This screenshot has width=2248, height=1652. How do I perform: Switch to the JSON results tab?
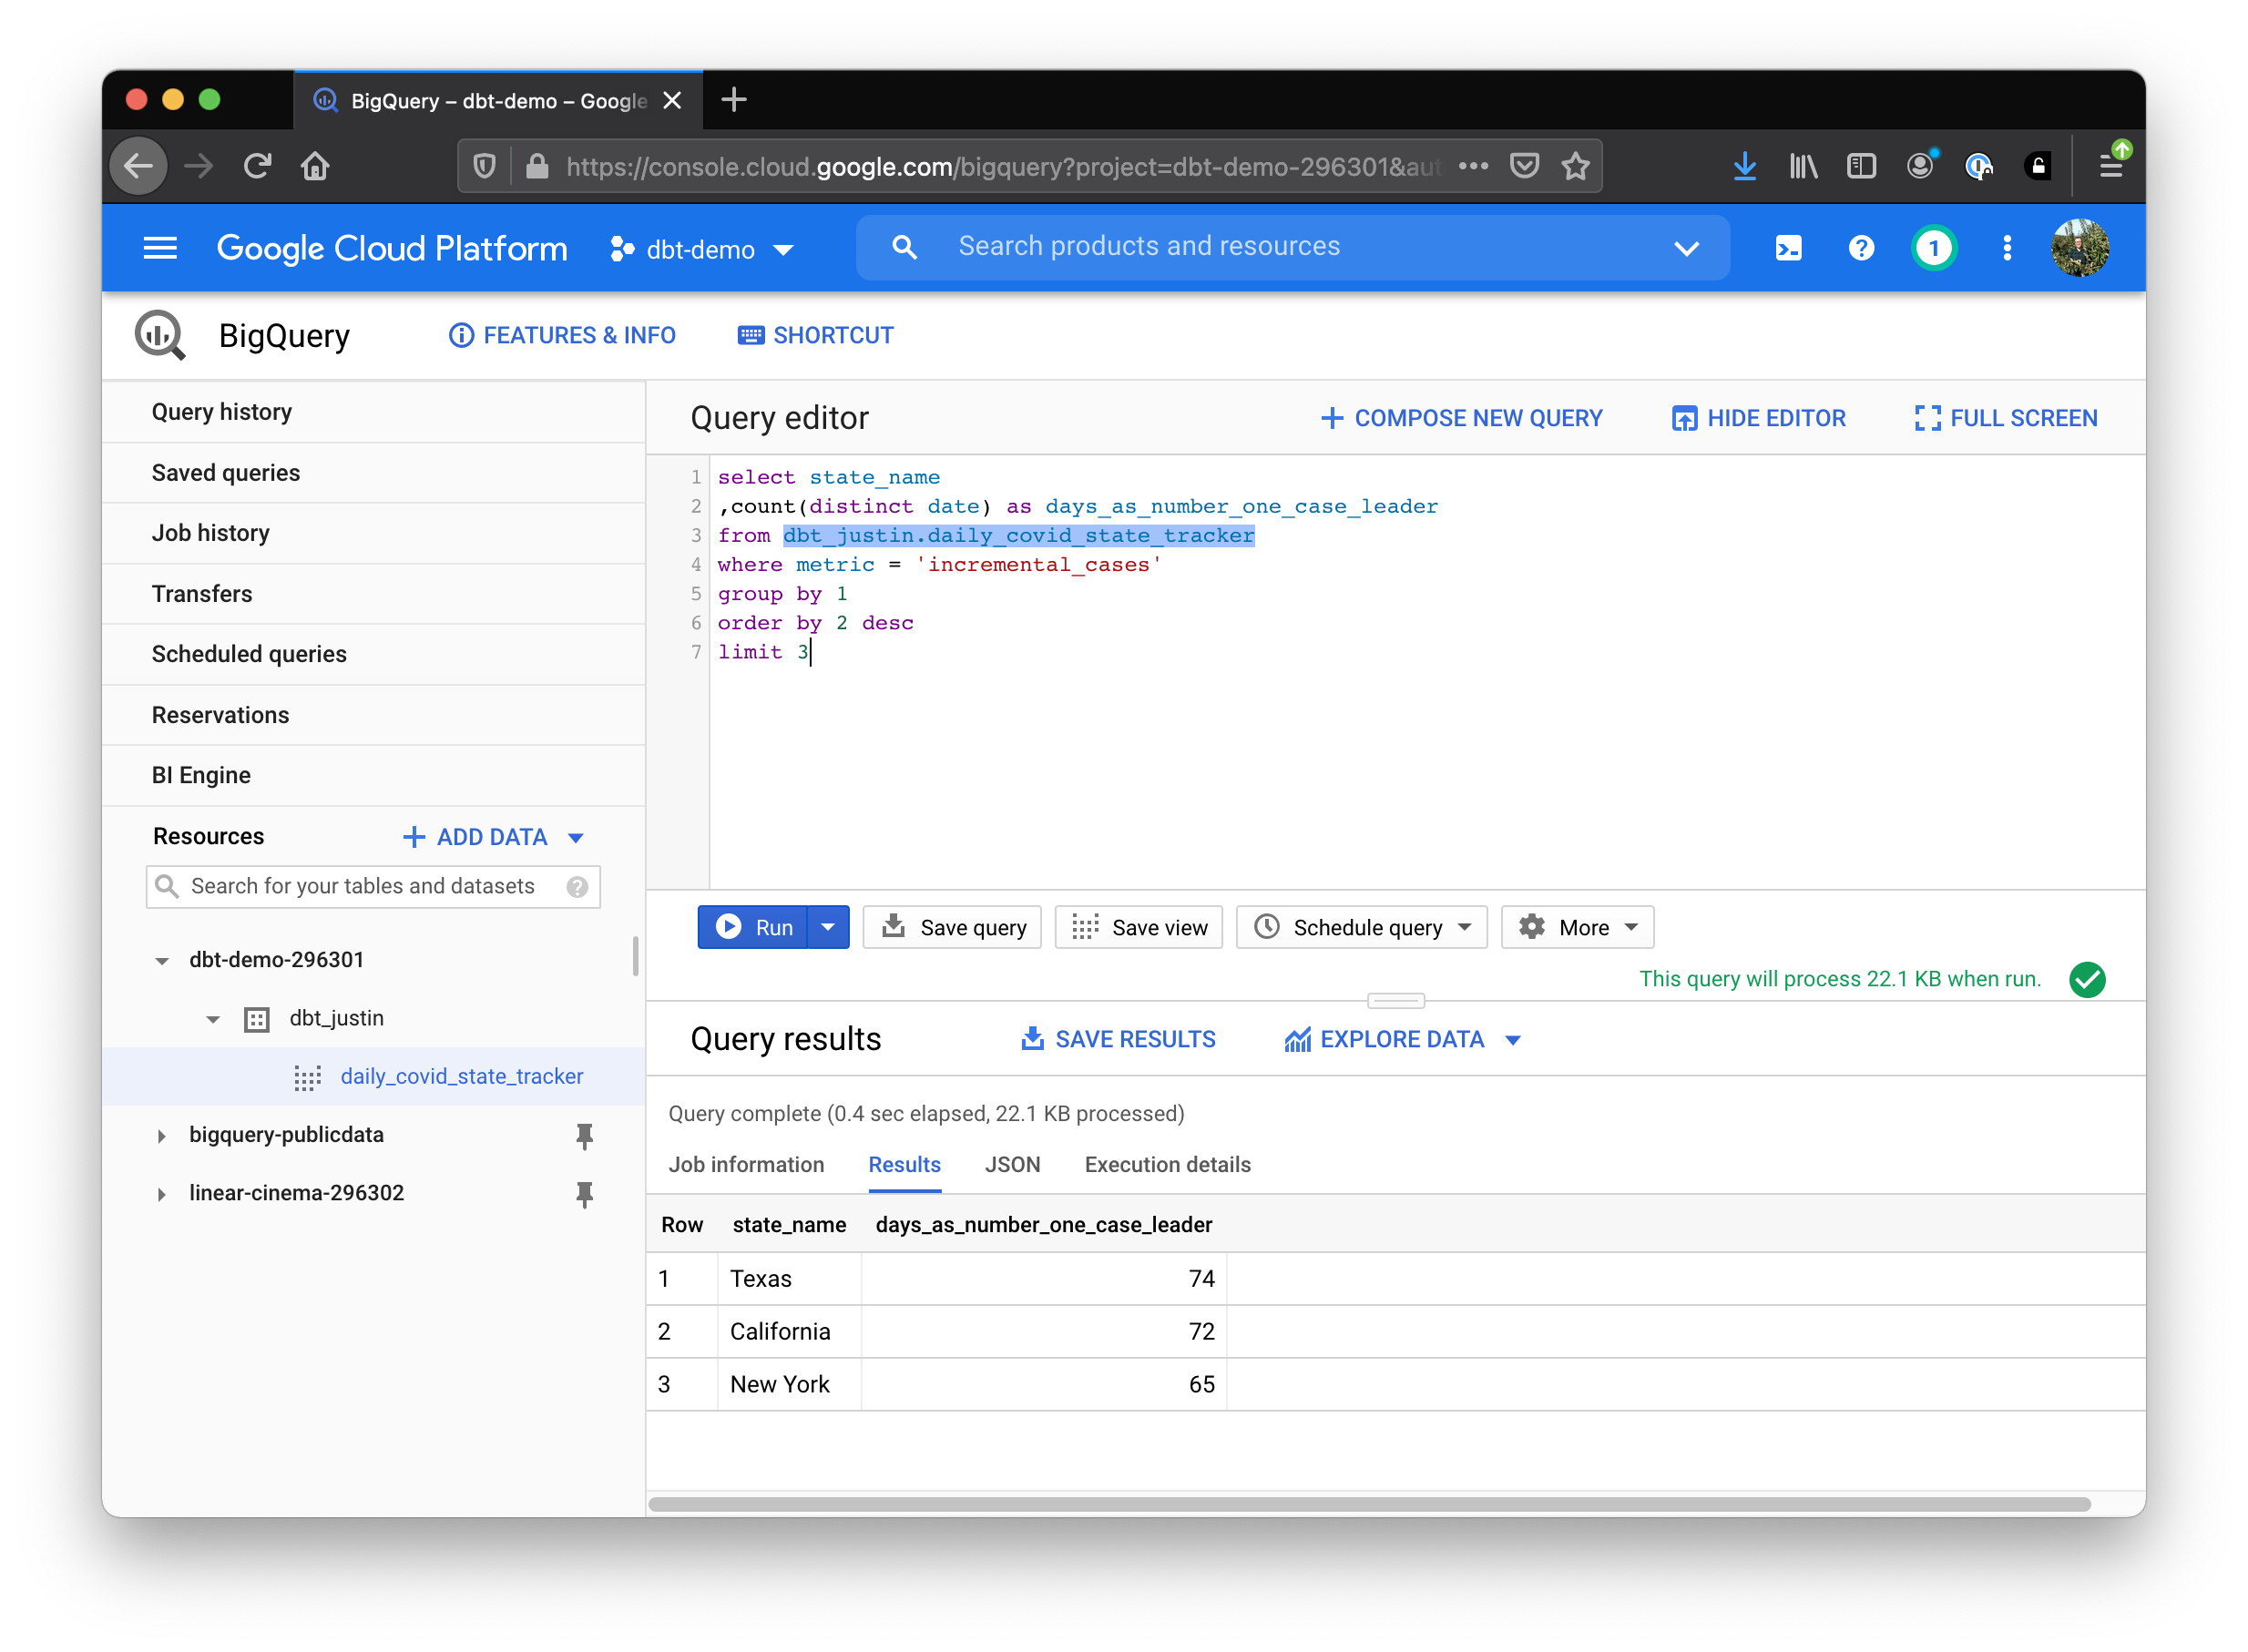tap(1010, 1166)
